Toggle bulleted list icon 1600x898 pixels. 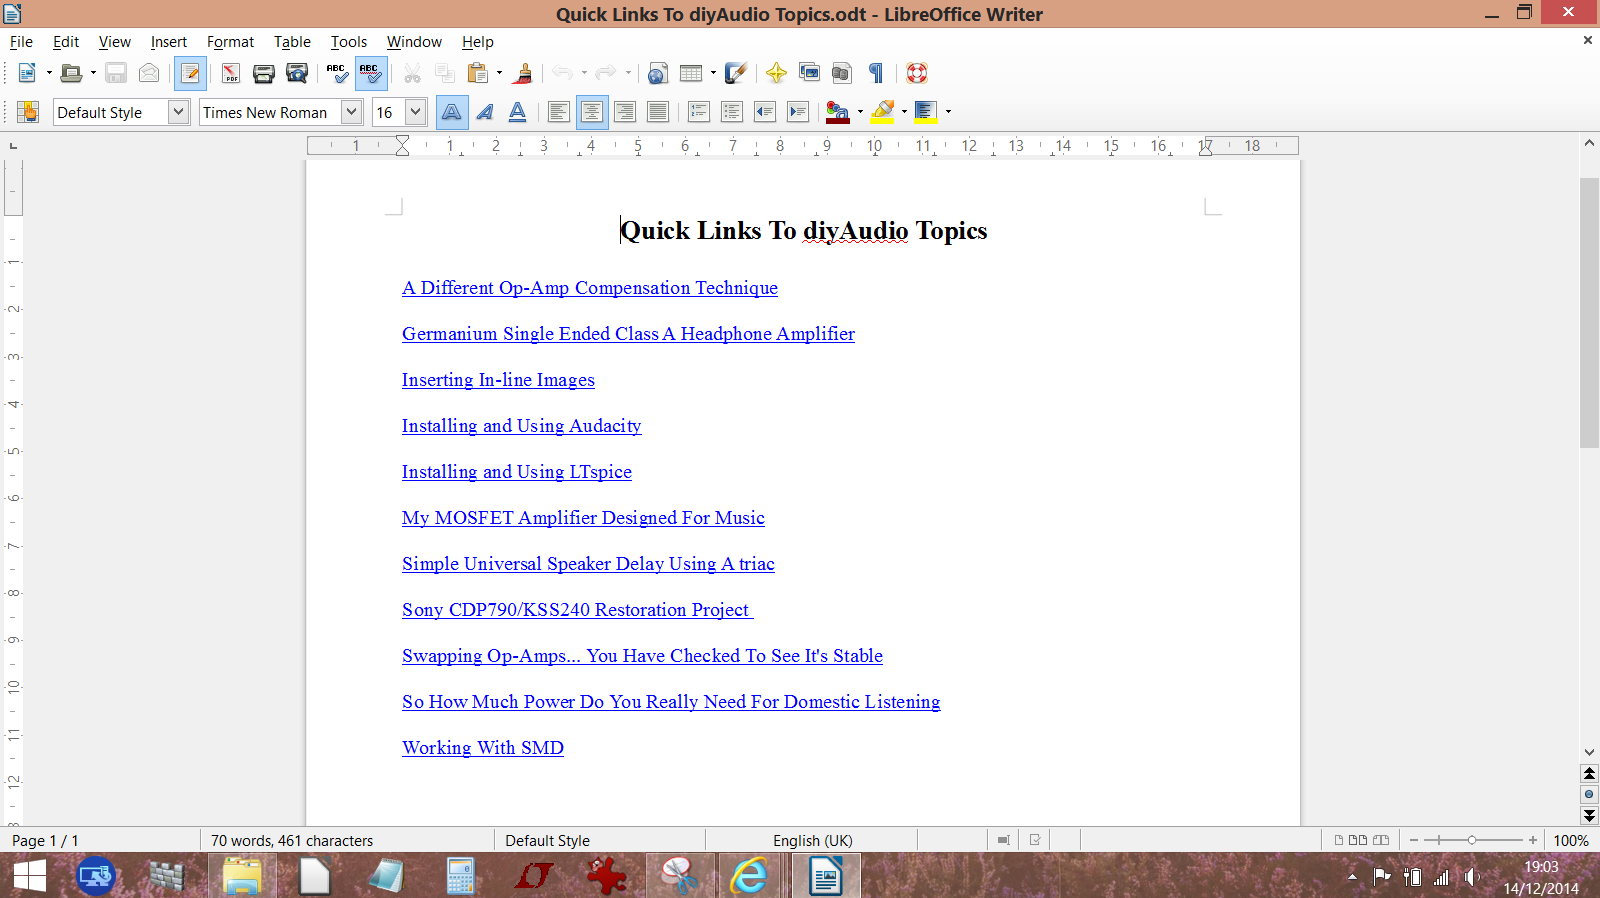(x=732, y=112)
